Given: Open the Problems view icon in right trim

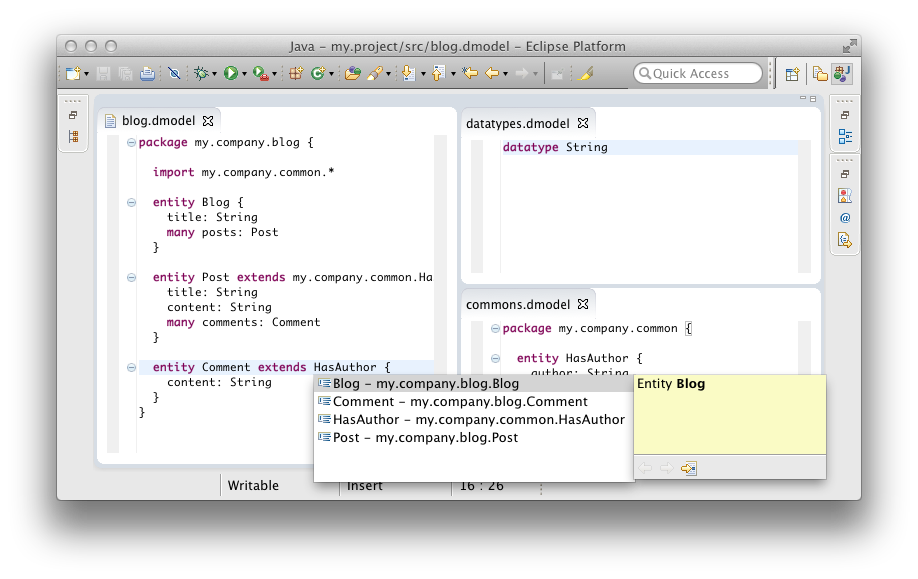Looking at the screenshot, I should pos(845,196).
